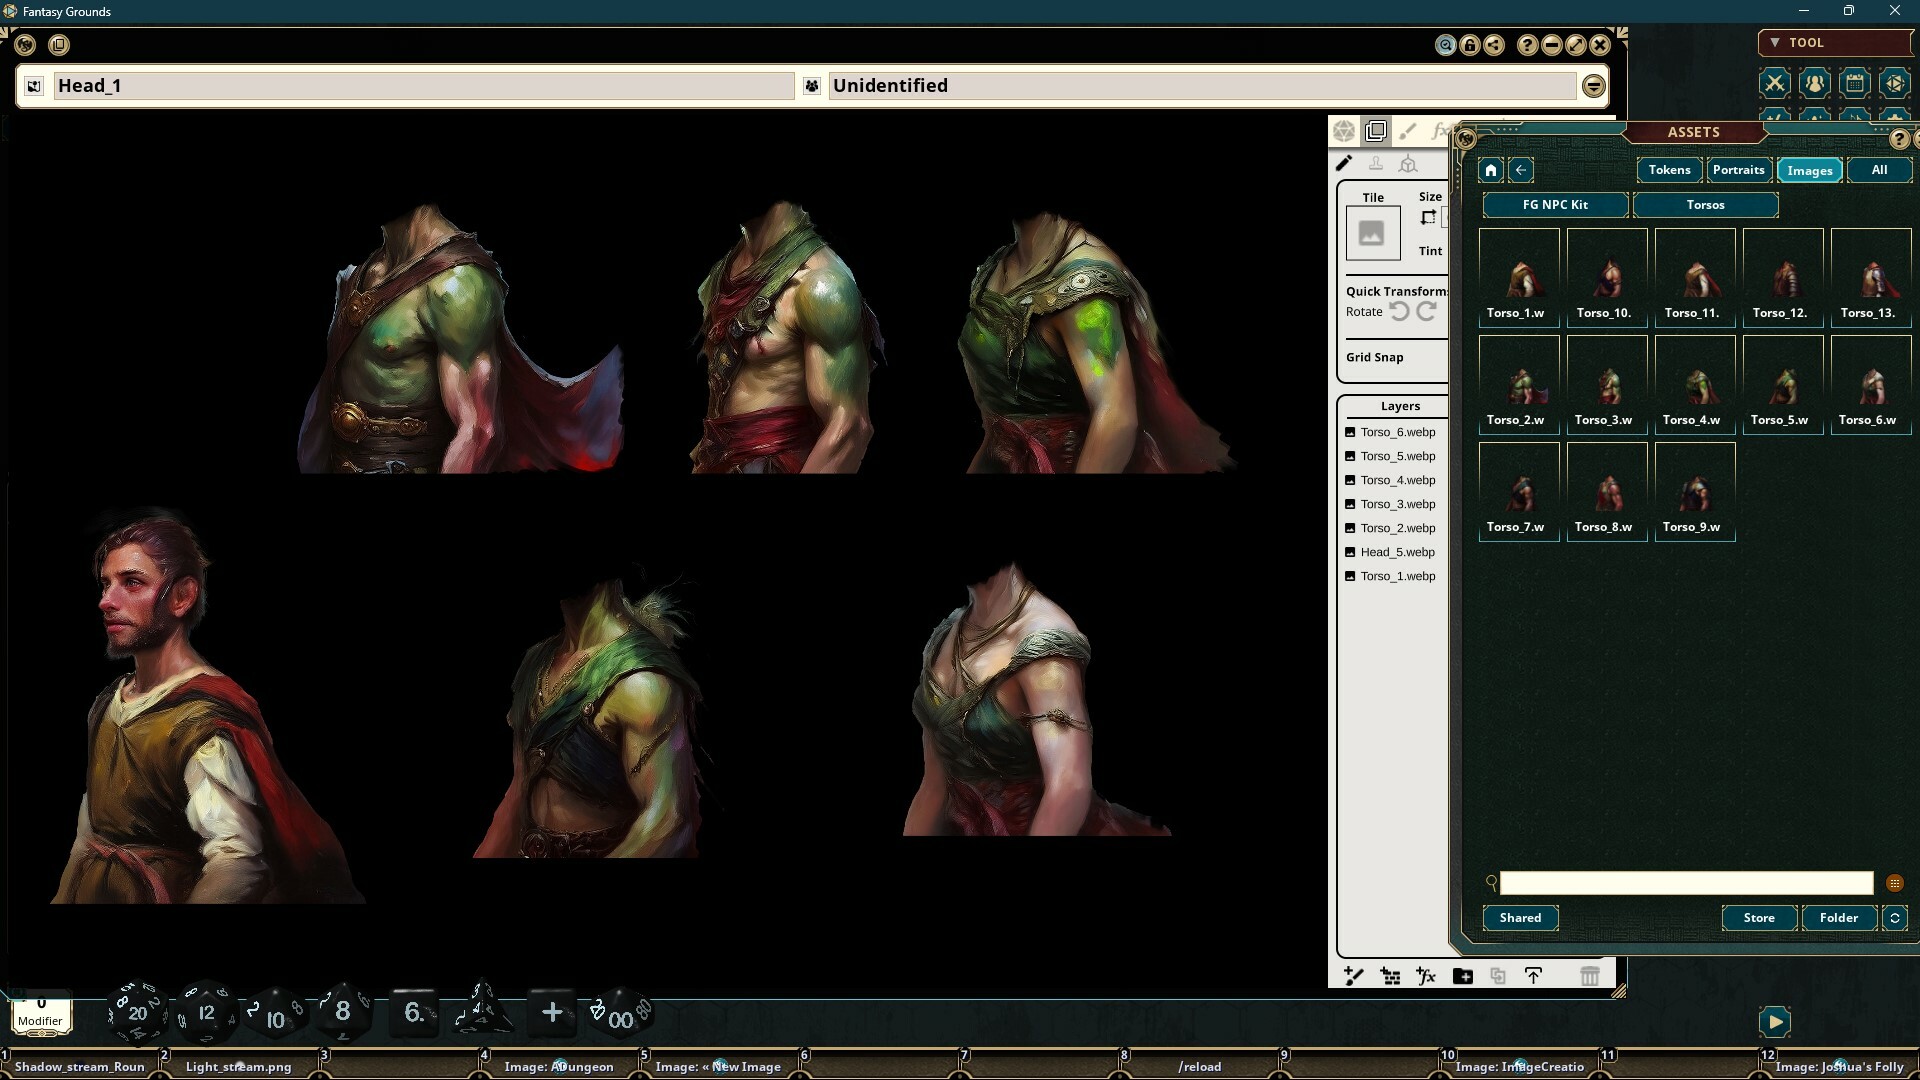This screenshot has width=1920, height=1080.
Task: Collapse the TOOL panel with its chevron
Action: 1776,42
